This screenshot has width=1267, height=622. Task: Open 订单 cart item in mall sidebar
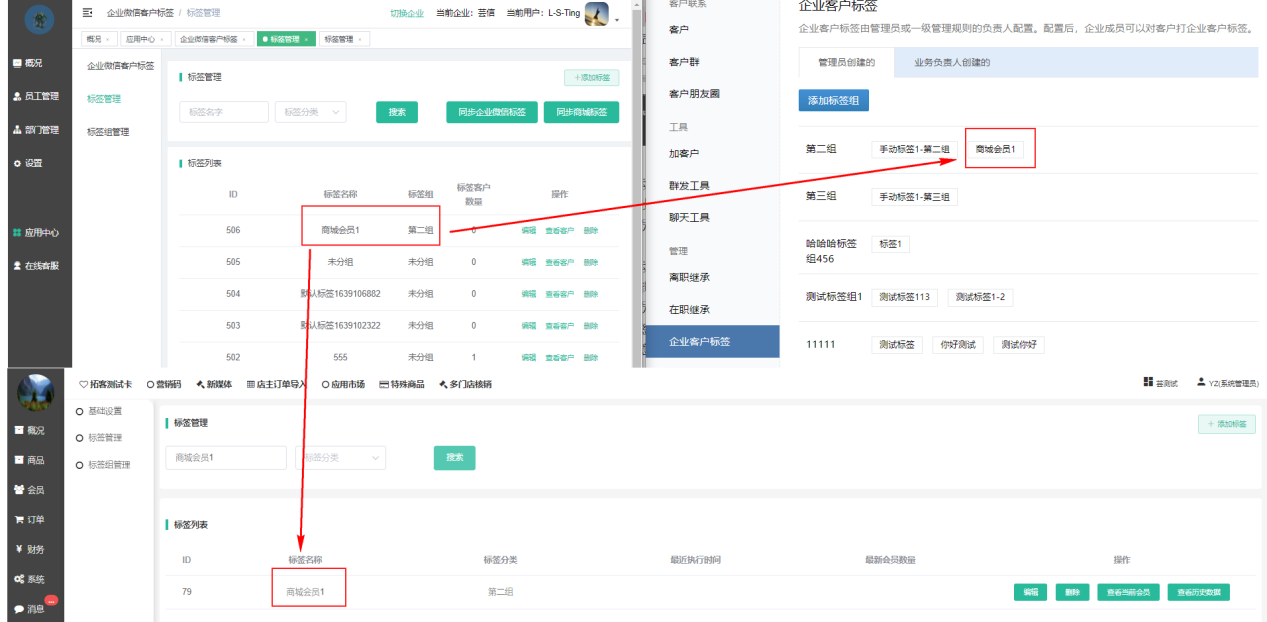pos(29,520)
